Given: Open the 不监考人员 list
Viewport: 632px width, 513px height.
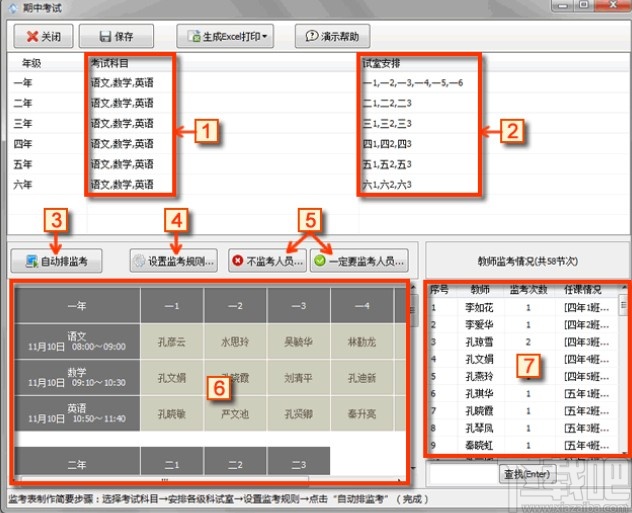Looking at the screenshot, I should tap(267, 261).
